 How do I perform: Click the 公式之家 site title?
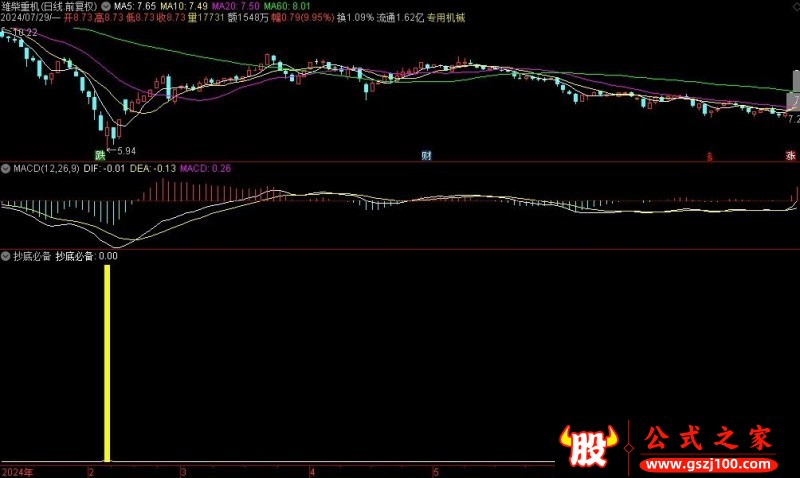click(706, 437)
